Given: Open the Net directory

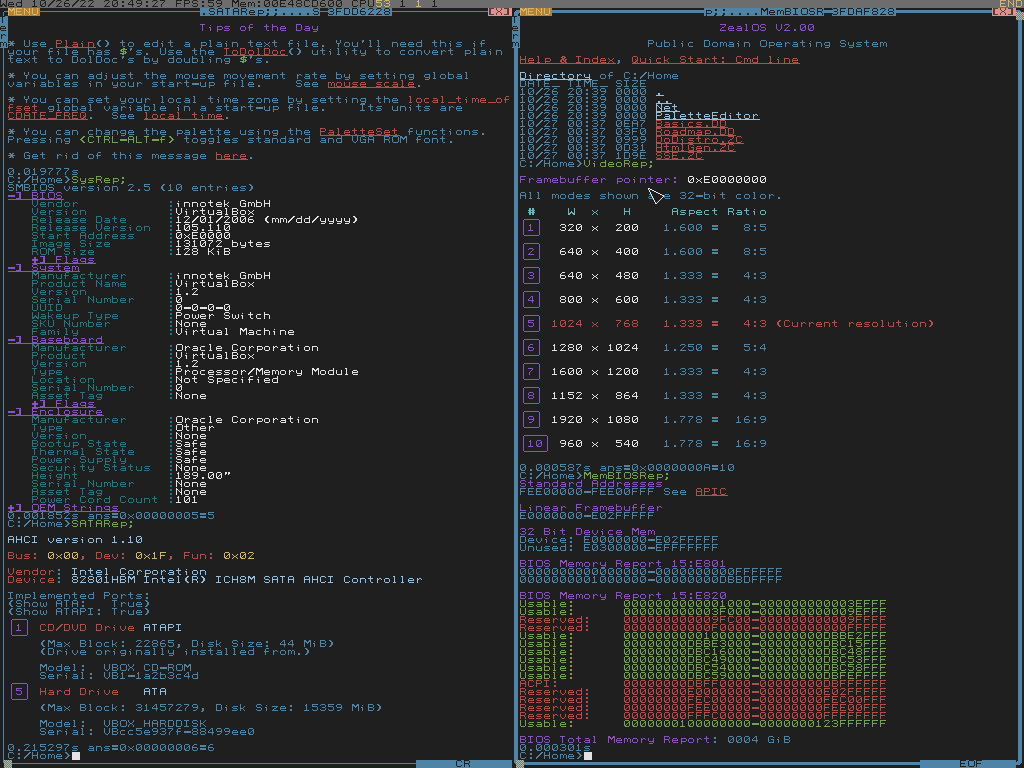Looking at the screenshot, I should point(667,108).
